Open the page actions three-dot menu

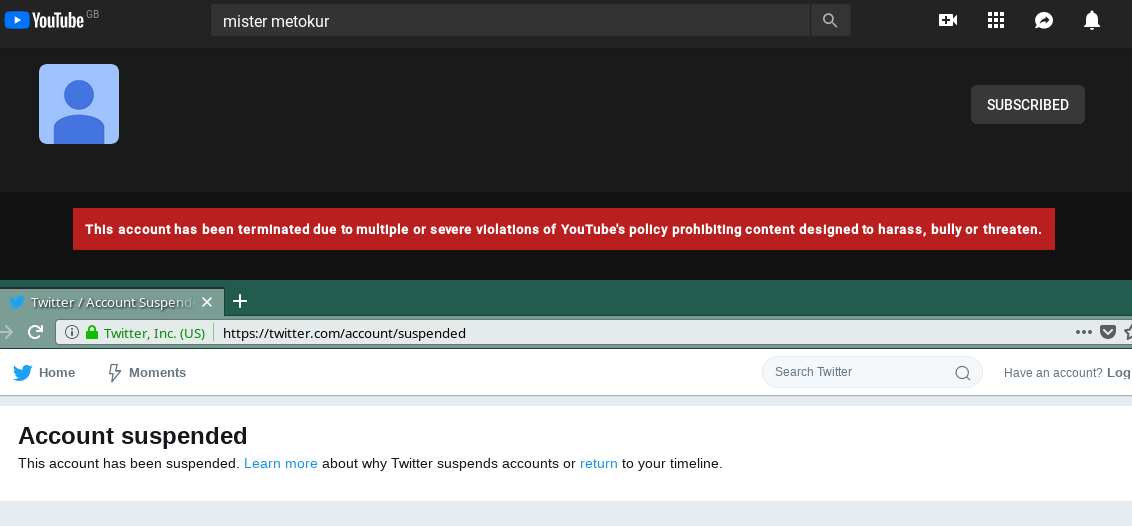tap(1083, 332)
